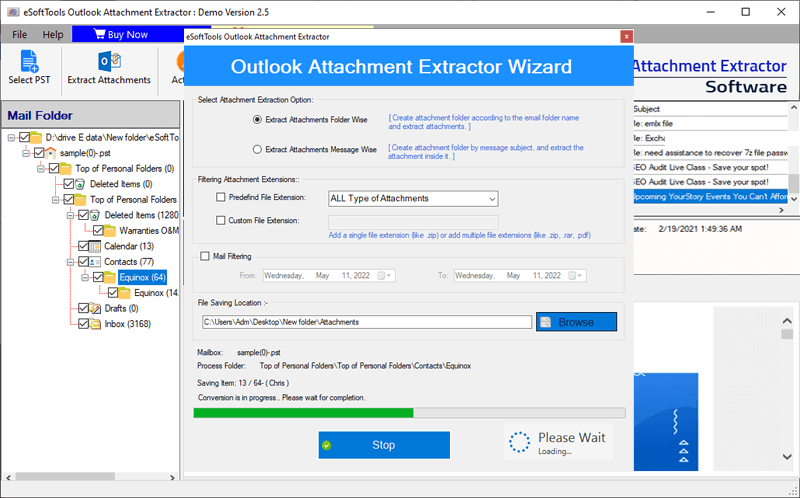
Task: Click the green check icon on Stop button
Action: [327, 445]
